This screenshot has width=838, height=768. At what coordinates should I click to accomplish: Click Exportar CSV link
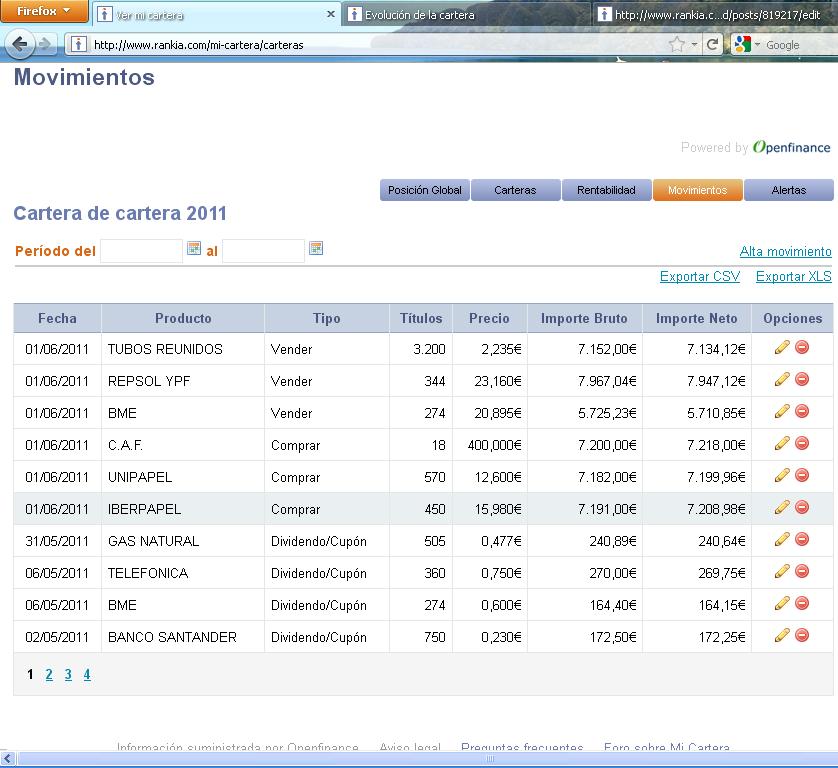700,276
